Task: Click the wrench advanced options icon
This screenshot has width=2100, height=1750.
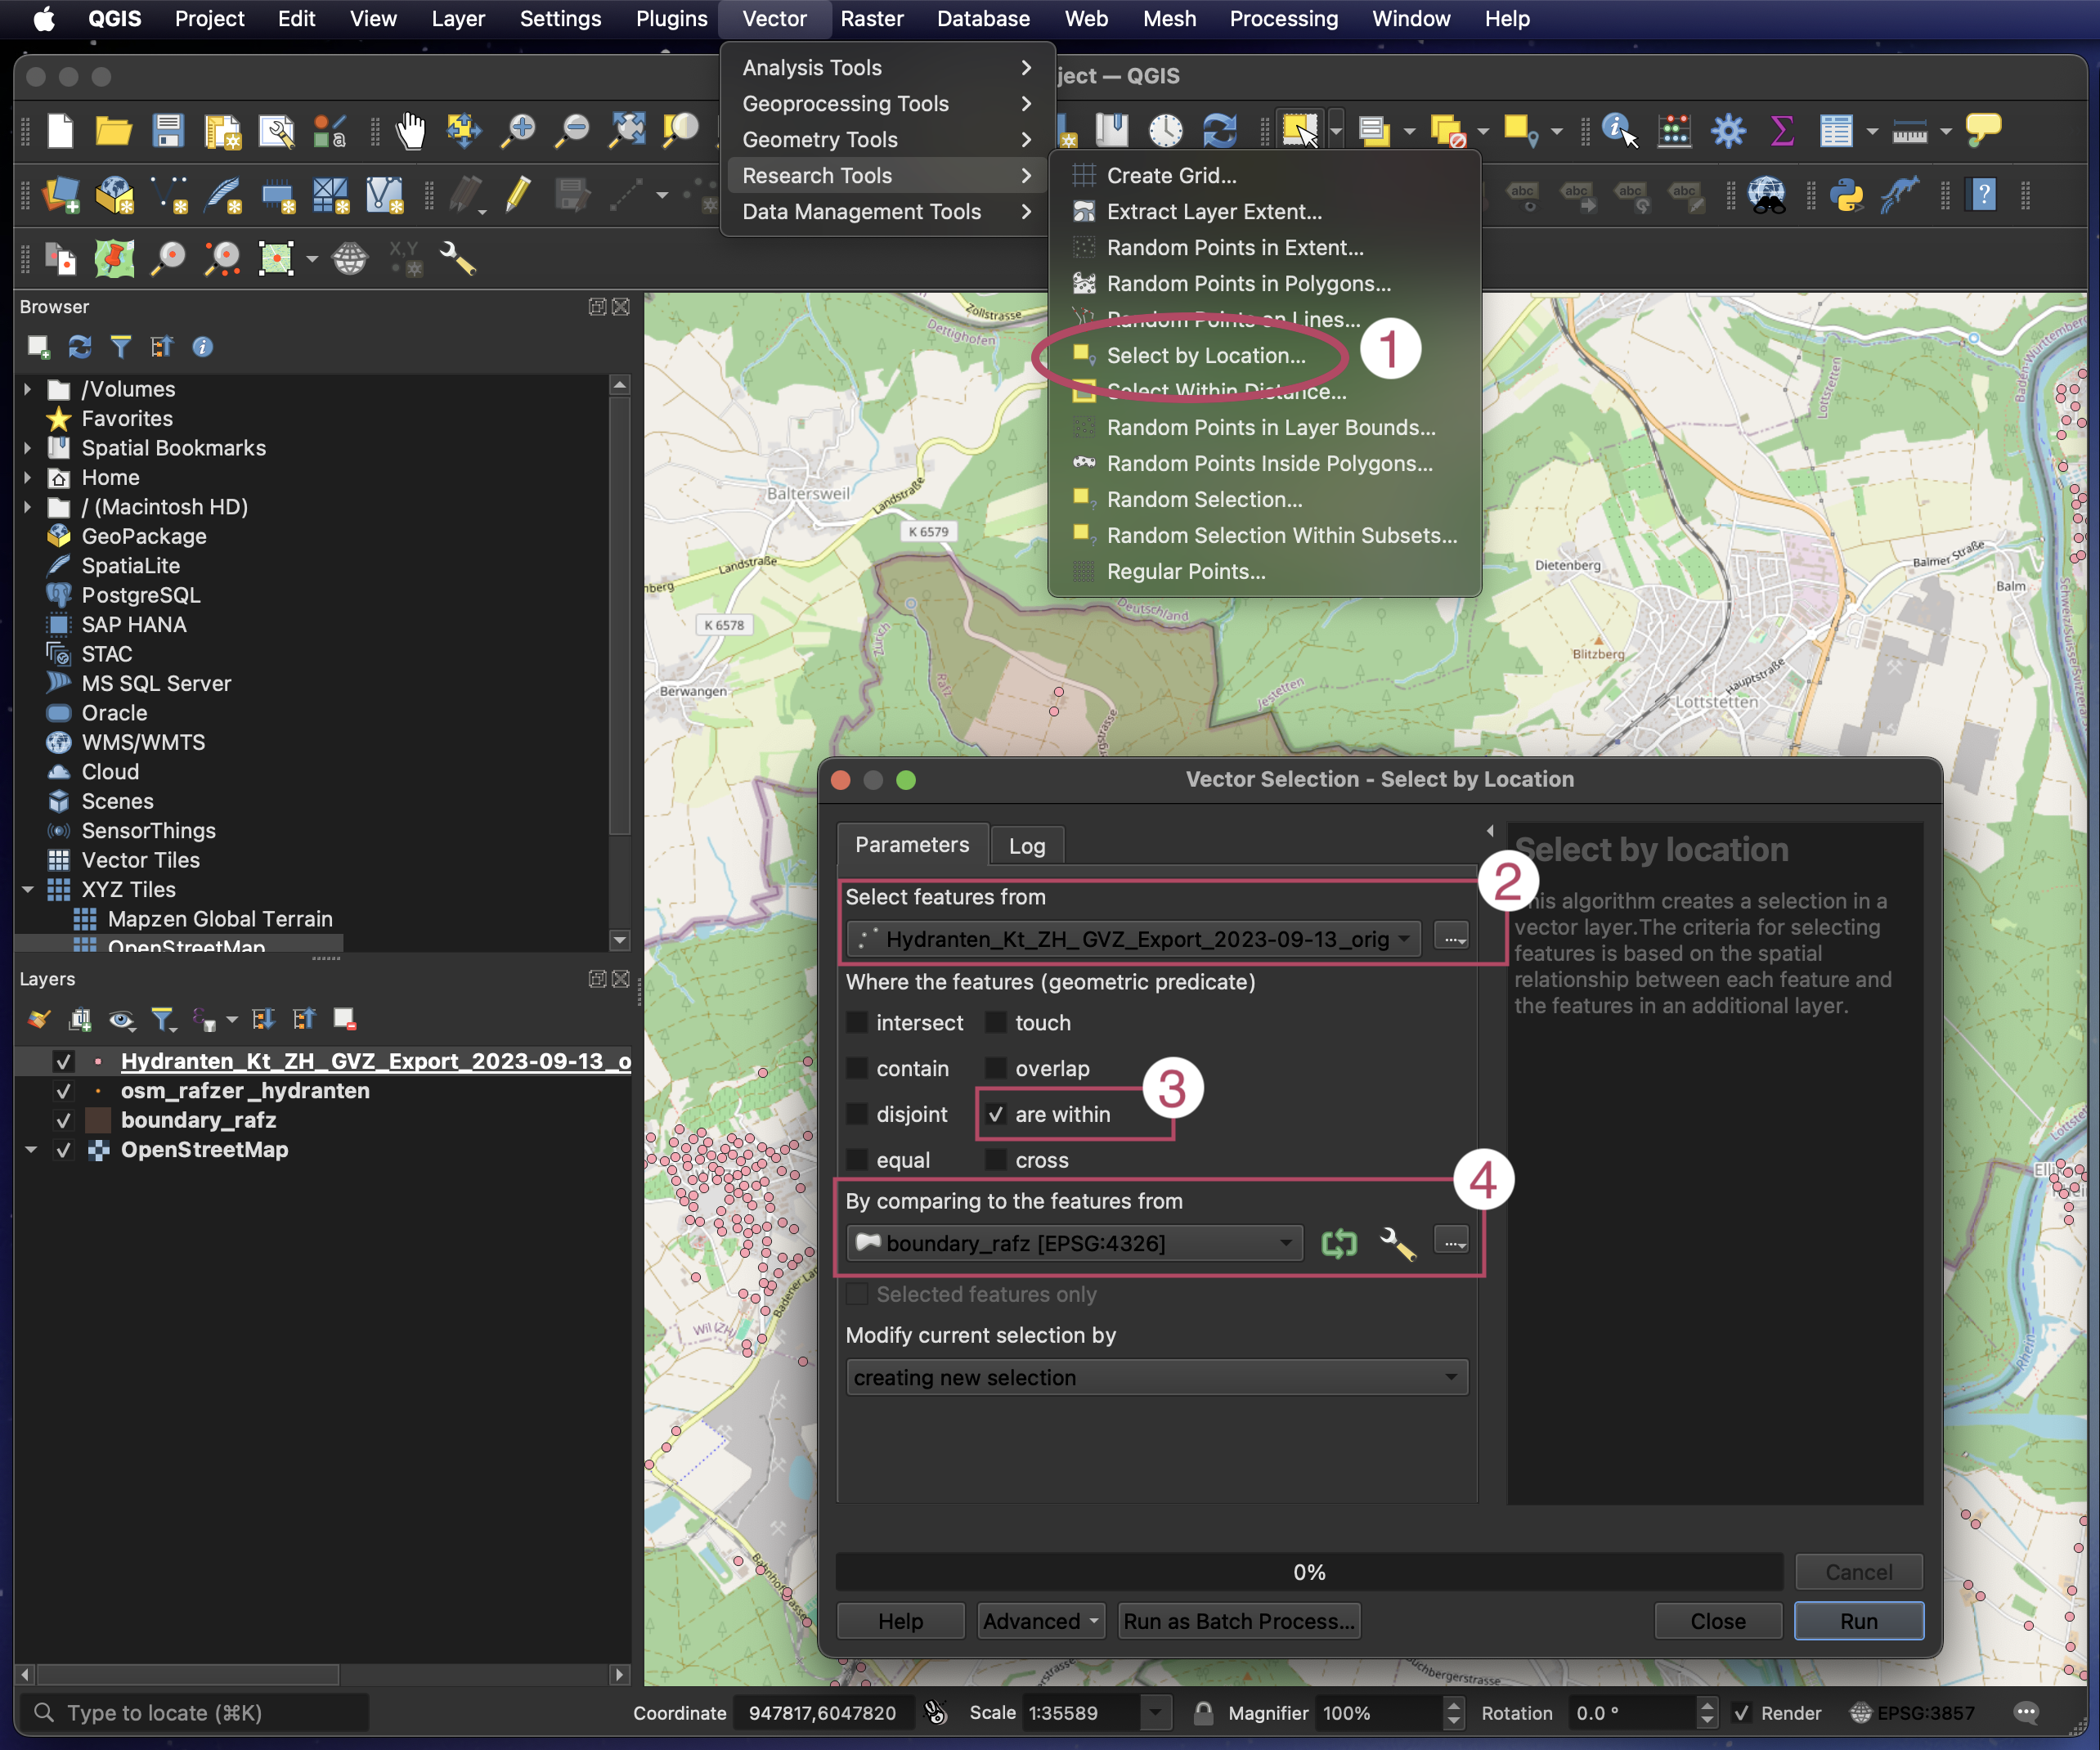Action: click(x=1397, y=1243)
